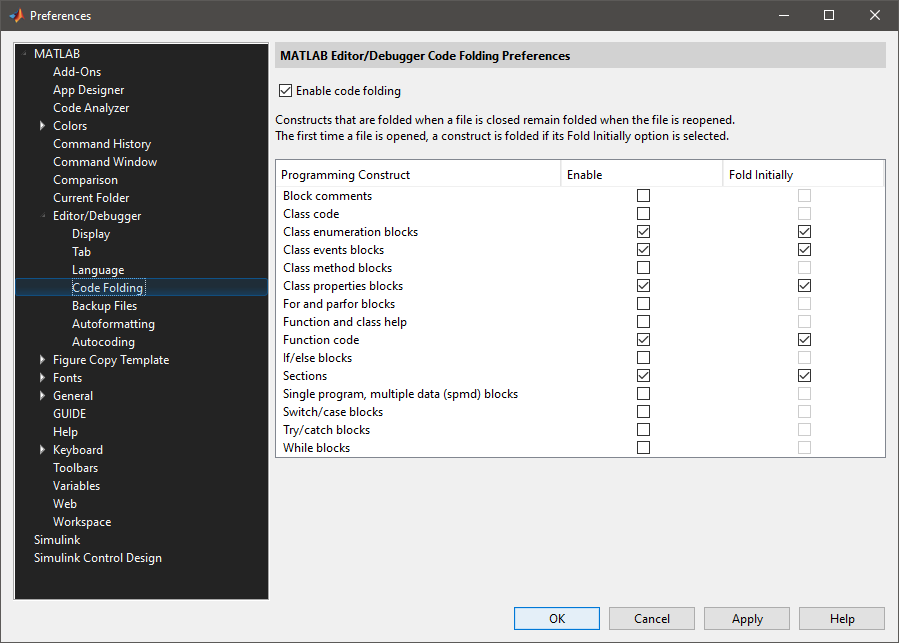The image size is (899, 643).
Task: Open Language preferences
Action: coord(98,270)
